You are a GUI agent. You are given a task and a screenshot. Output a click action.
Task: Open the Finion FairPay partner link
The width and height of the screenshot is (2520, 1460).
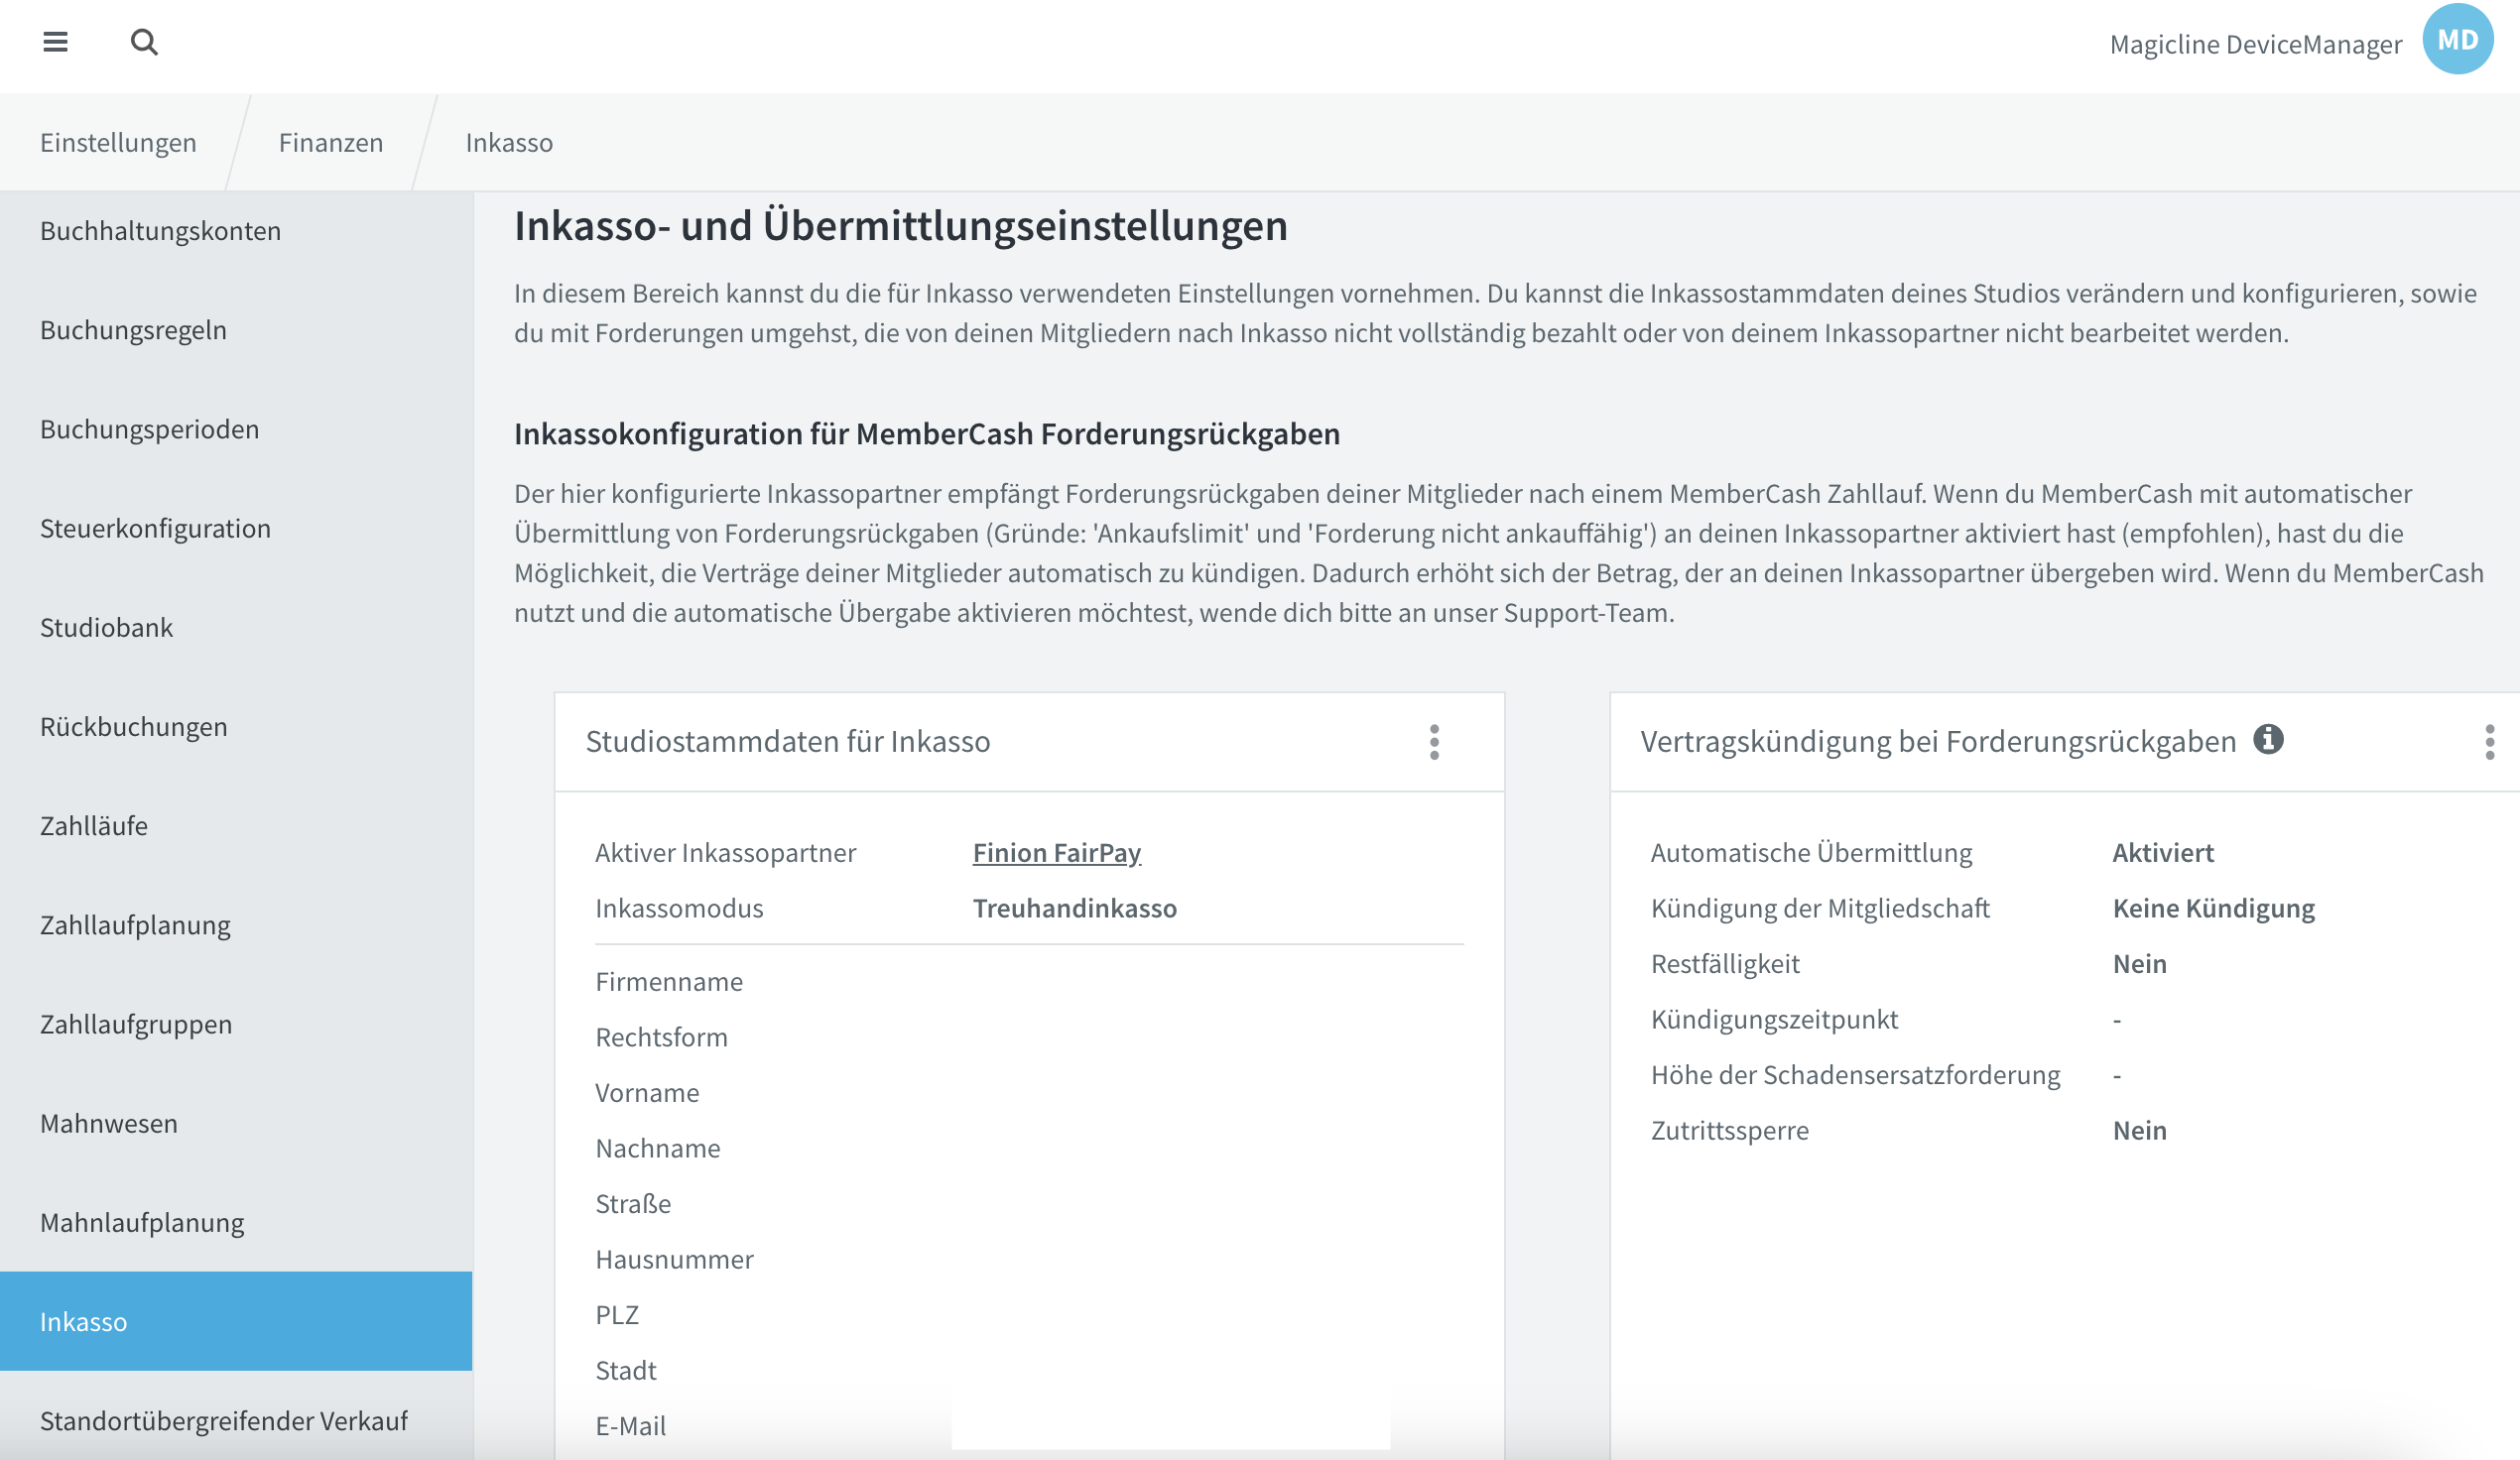pos(1057,852)
